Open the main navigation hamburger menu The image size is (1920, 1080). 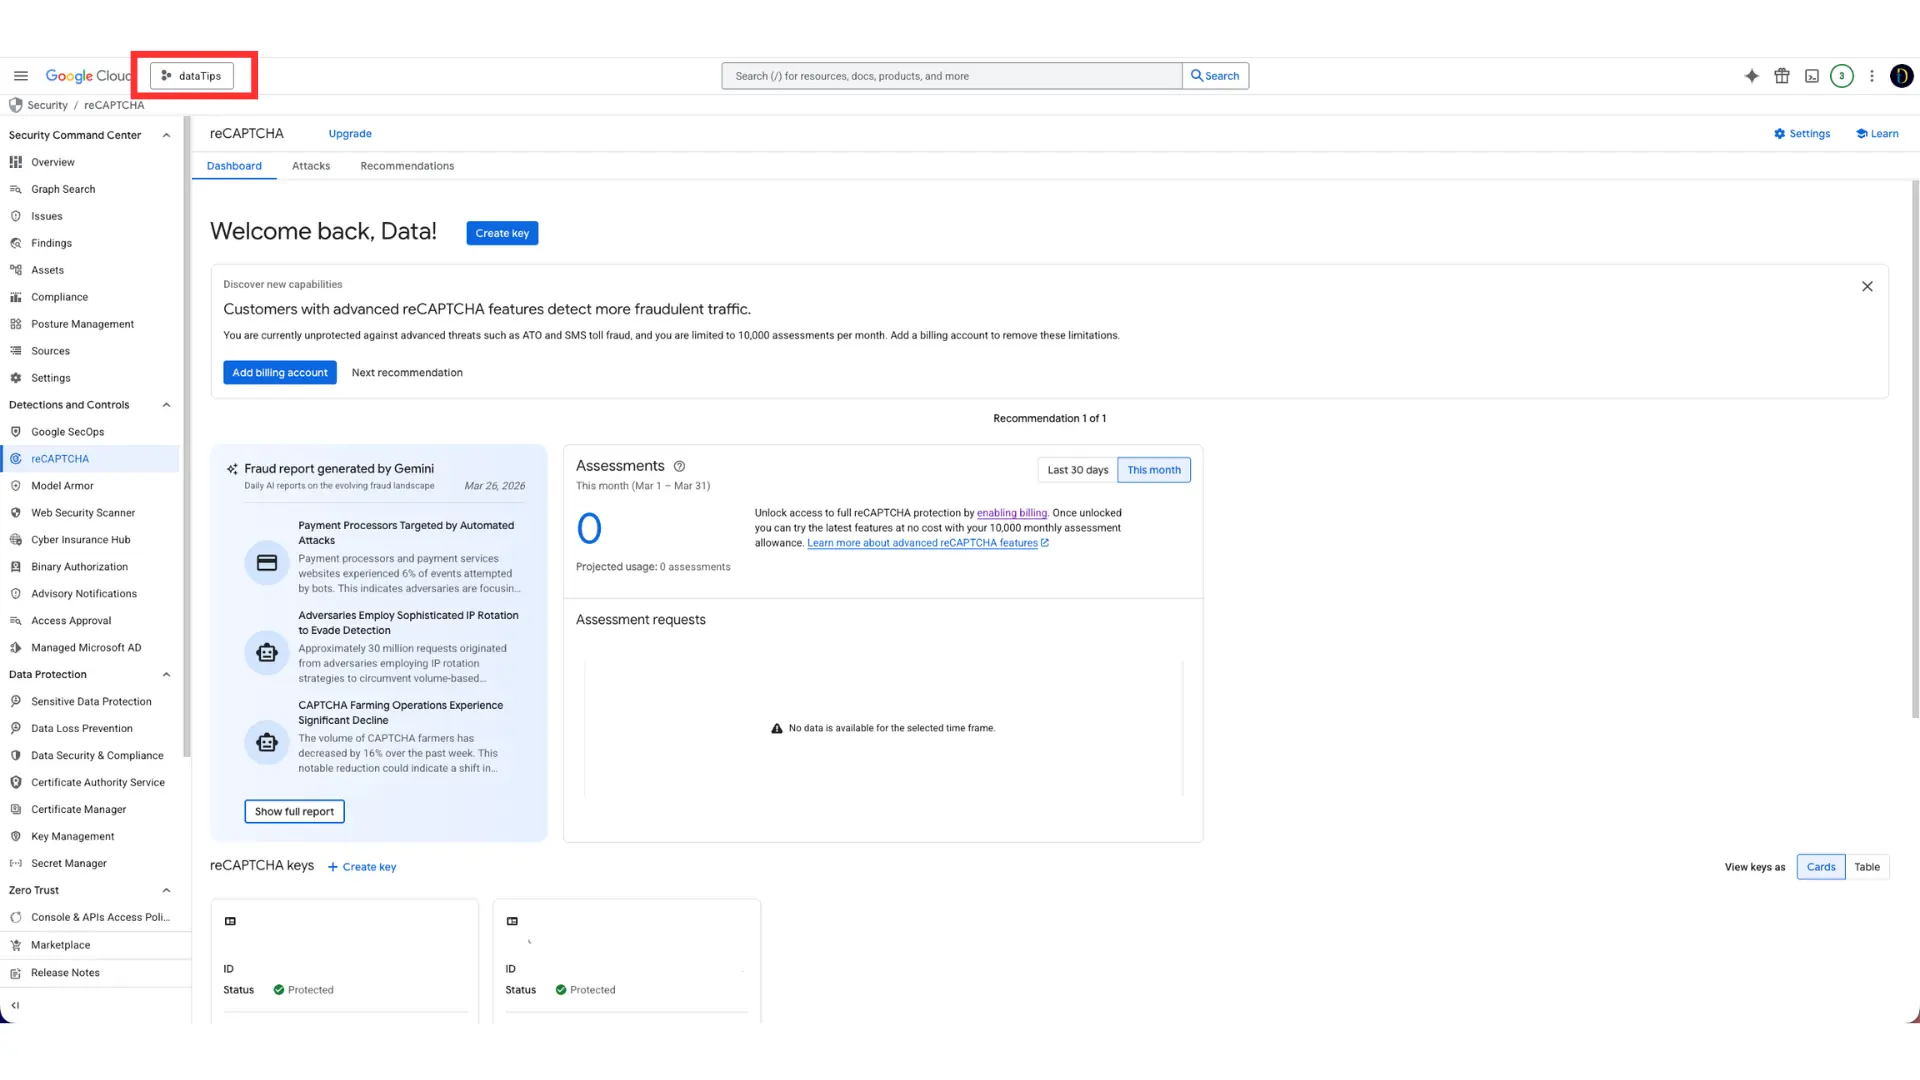pos(20,76)
